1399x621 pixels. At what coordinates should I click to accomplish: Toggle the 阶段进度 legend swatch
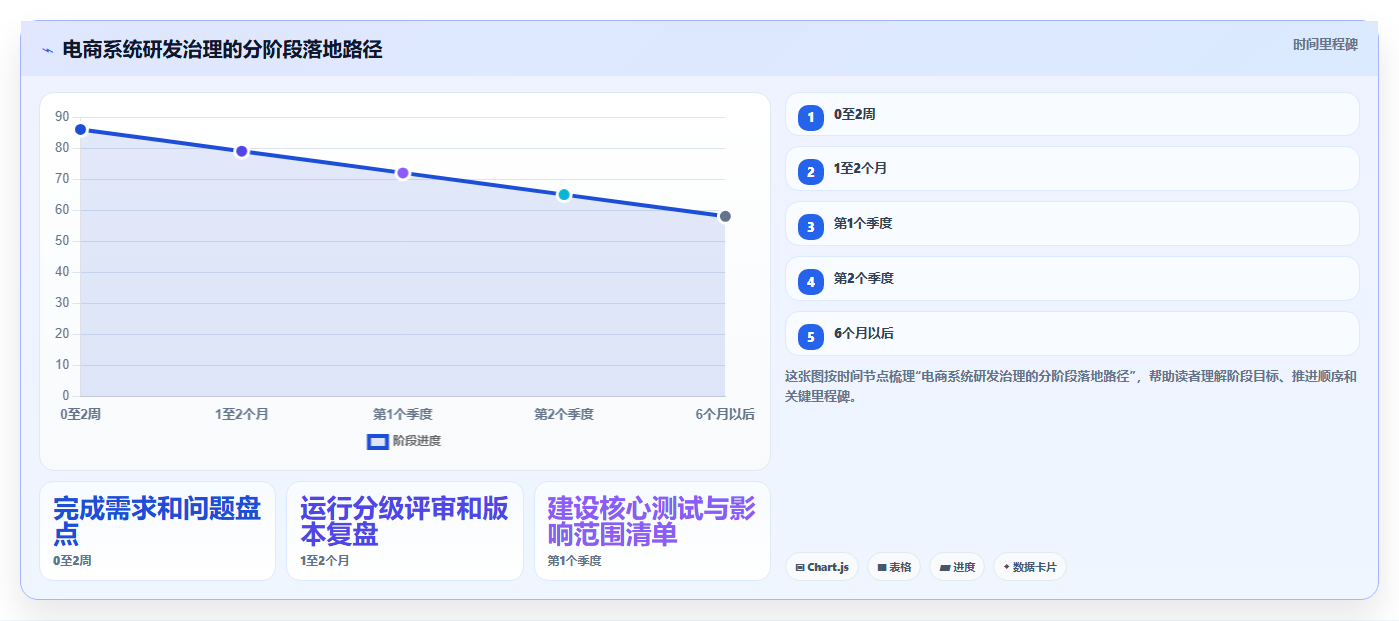[378, 441]
